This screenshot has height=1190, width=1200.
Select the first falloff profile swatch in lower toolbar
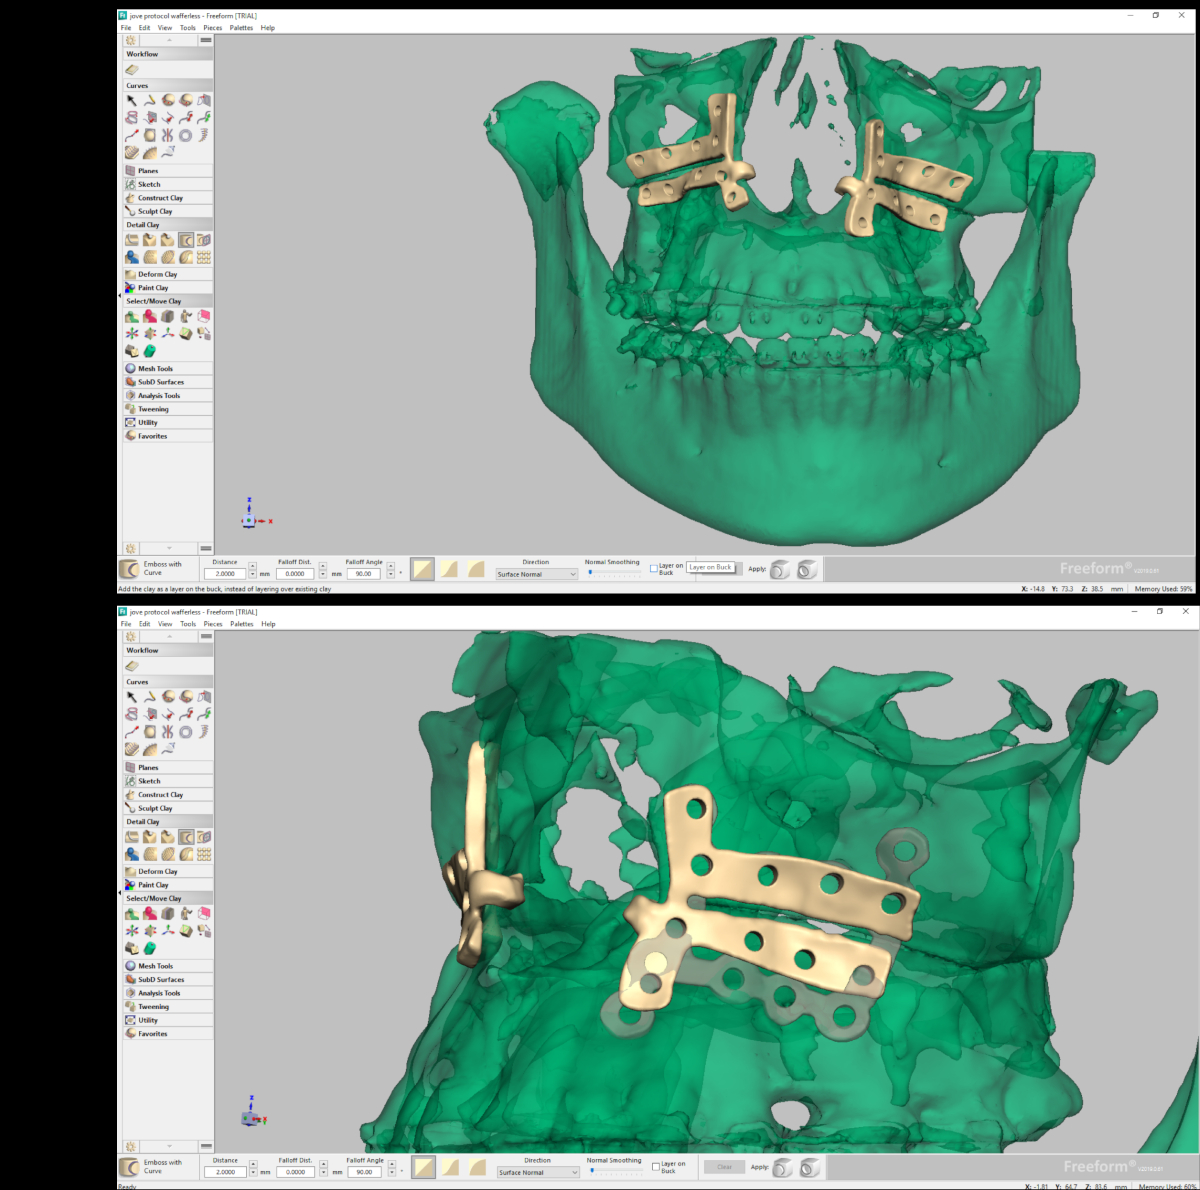click(424, 1167)
